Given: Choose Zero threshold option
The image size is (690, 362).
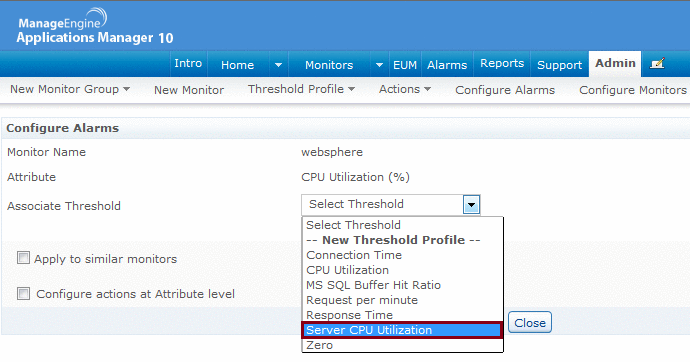Looking at the screenshot, I should point(402,345).
